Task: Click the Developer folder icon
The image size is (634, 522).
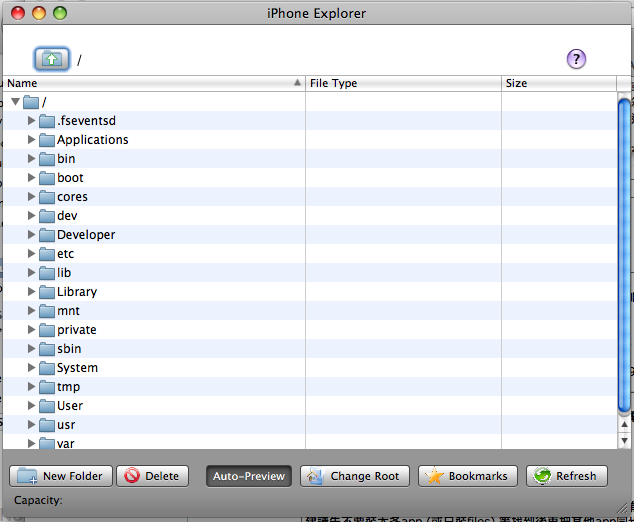Action: pos(47,235)
